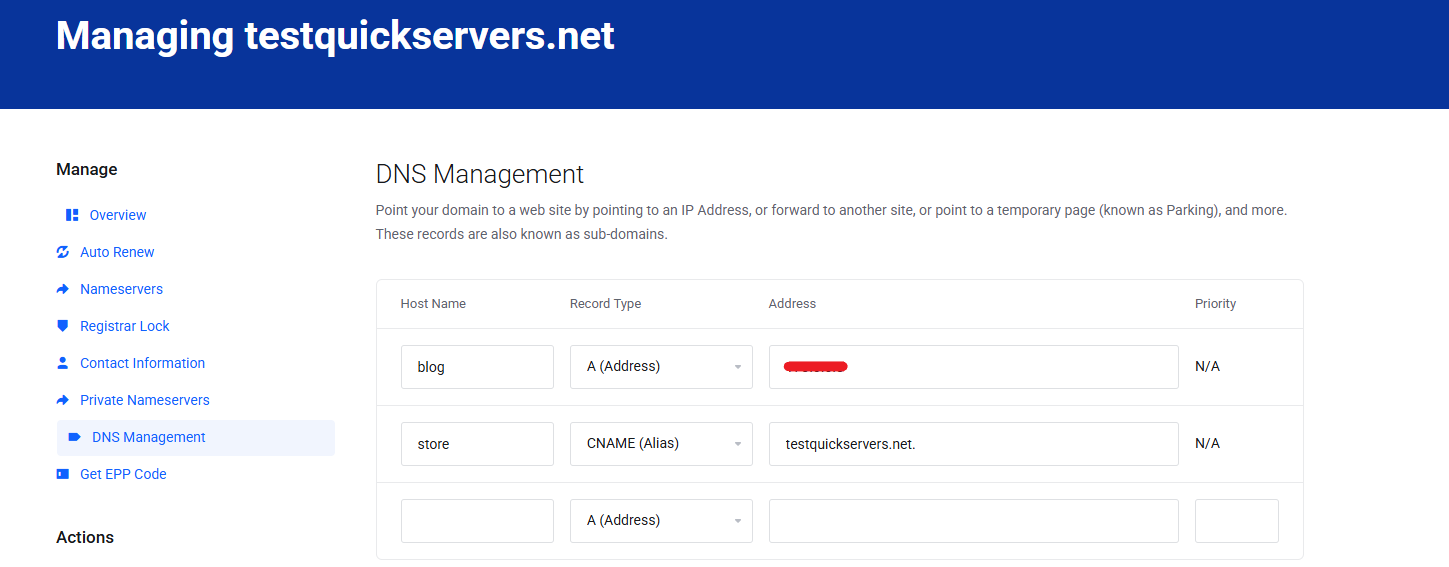
Task: Click the Contact Information person icon
Action: point(63,363)
